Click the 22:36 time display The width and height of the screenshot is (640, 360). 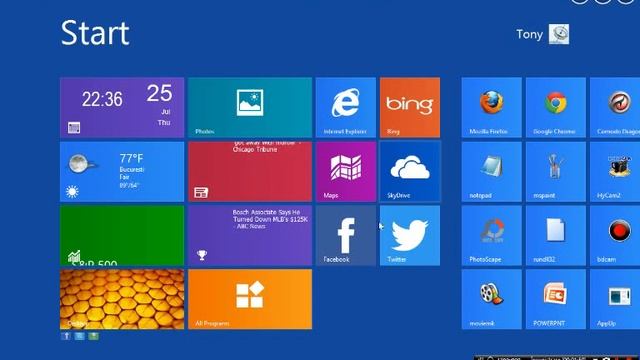point(102,99)
